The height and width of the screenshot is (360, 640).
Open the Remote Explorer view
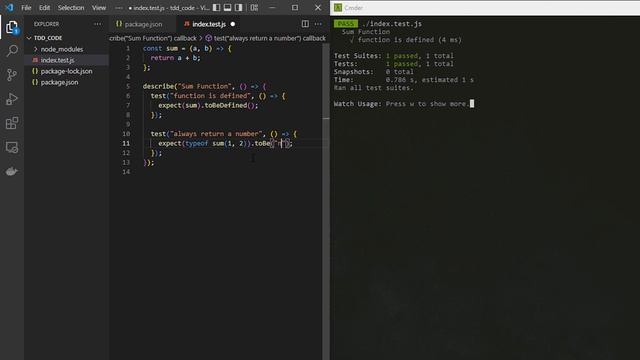12,147
